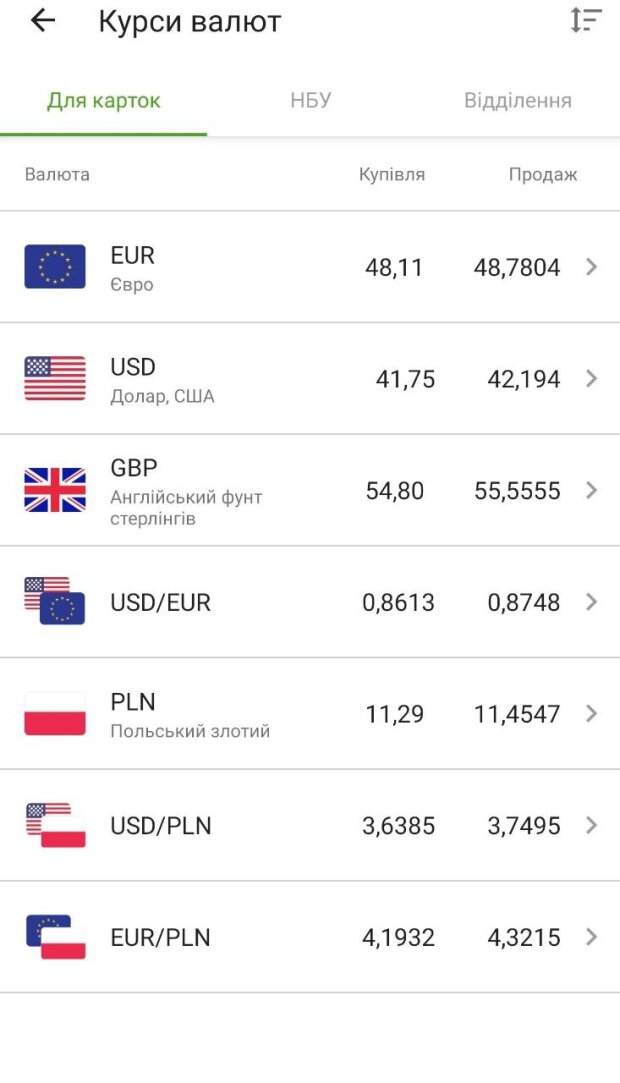Expand the USD row chevron
The image size is (620, 1083).
click(x=592, y=379)
